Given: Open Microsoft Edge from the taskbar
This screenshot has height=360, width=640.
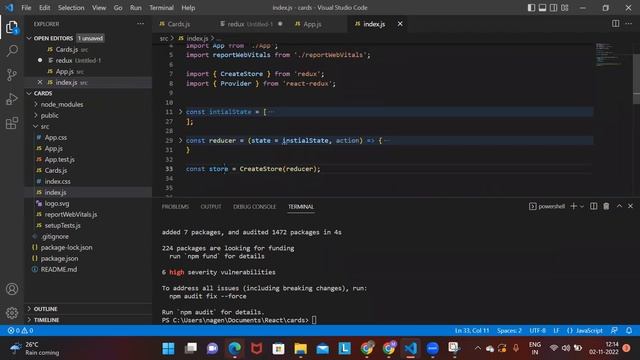Looking at the screenshot, I should coord(235,349).
